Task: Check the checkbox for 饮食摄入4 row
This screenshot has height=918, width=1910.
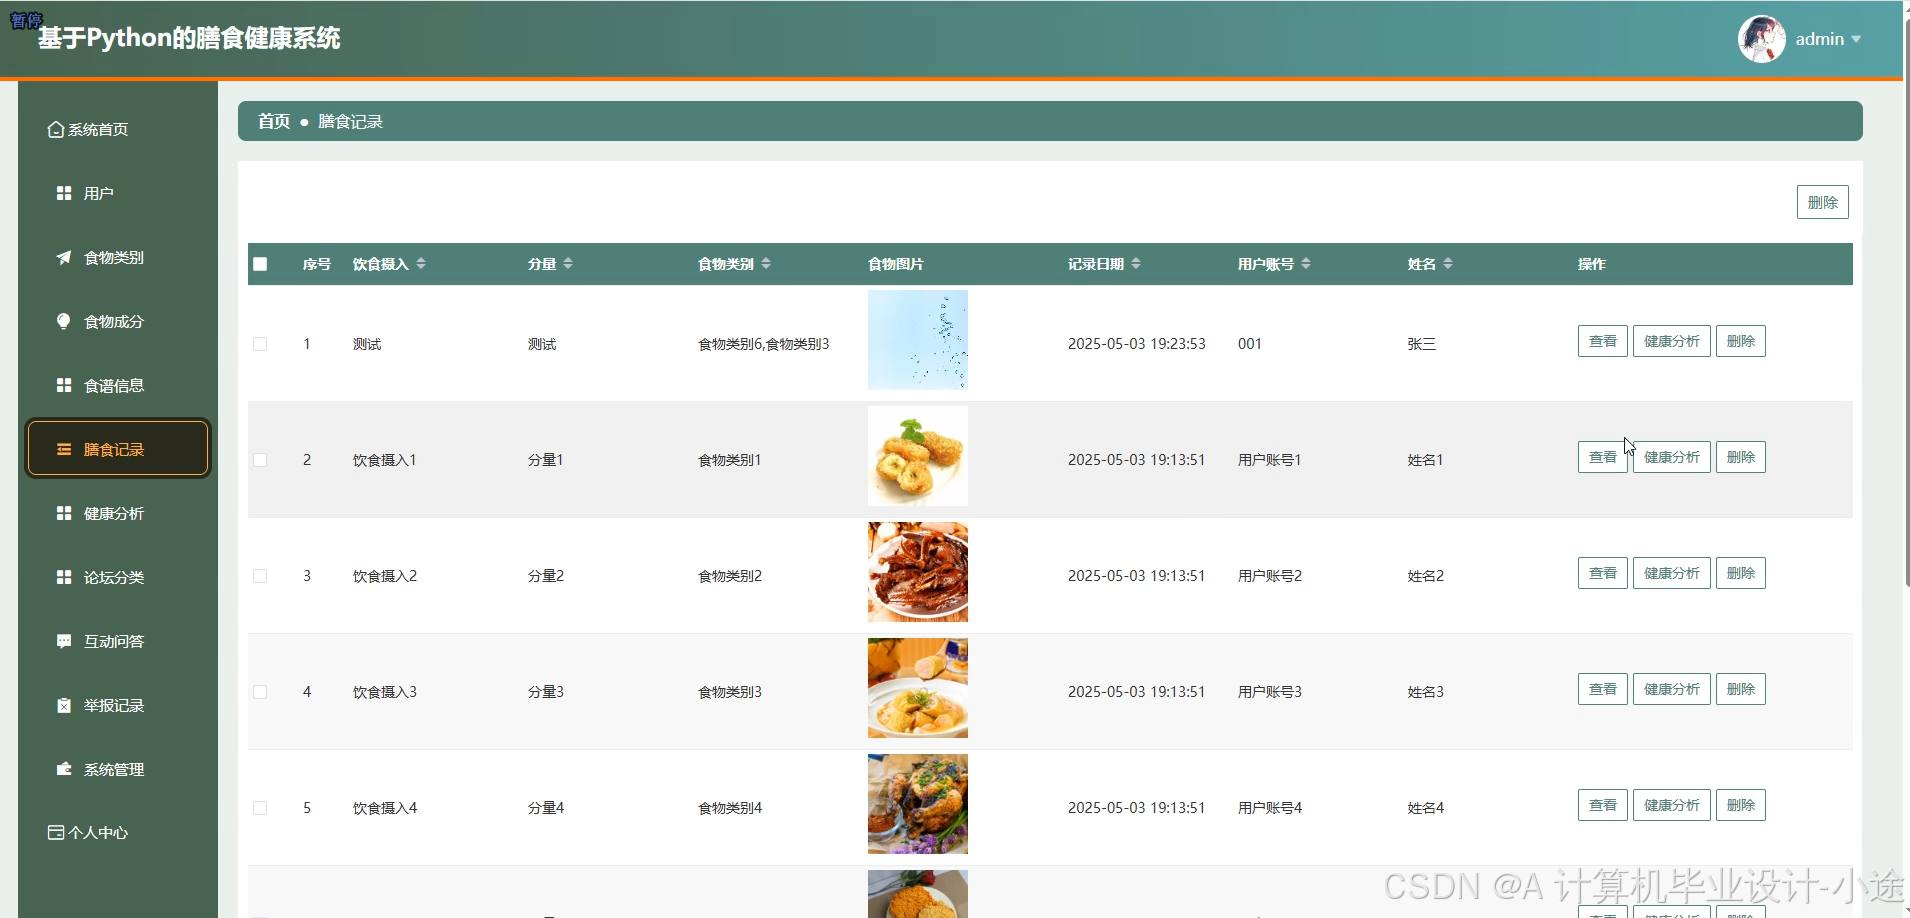Action: pos(260,808)
